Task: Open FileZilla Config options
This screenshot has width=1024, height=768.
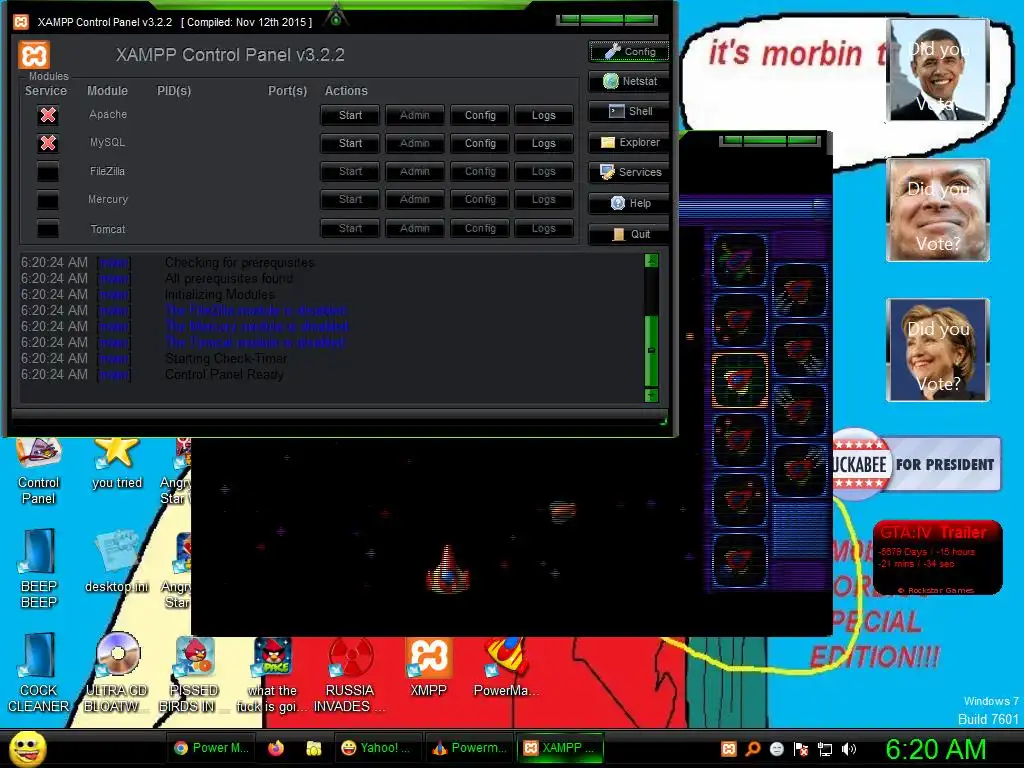Action: pyautogui.click(x=480, y=171)
